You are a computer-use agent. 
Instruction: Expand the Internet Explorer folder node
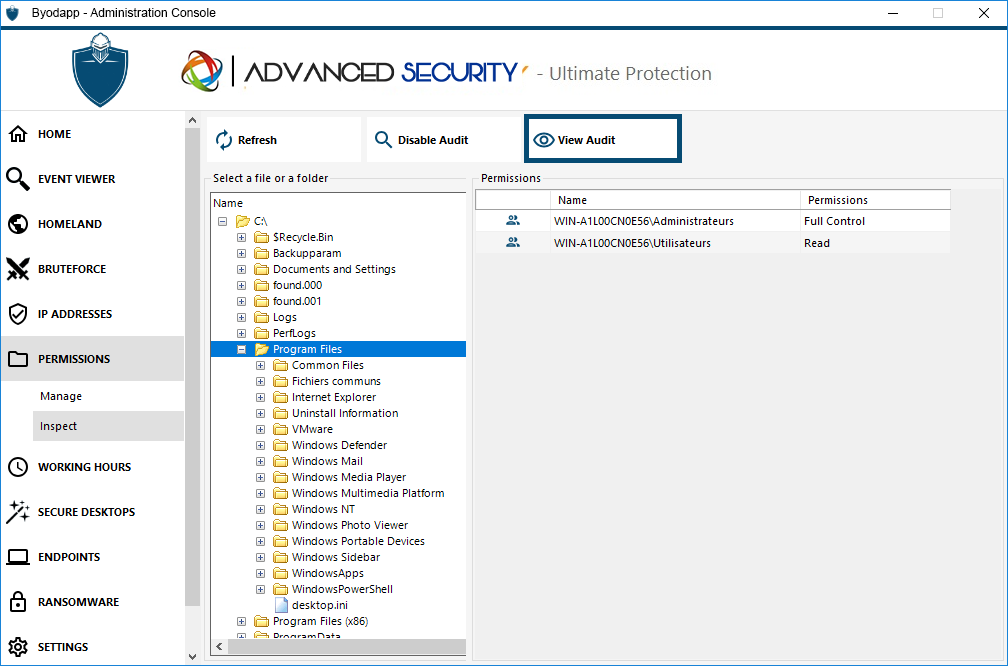(260, 397)
